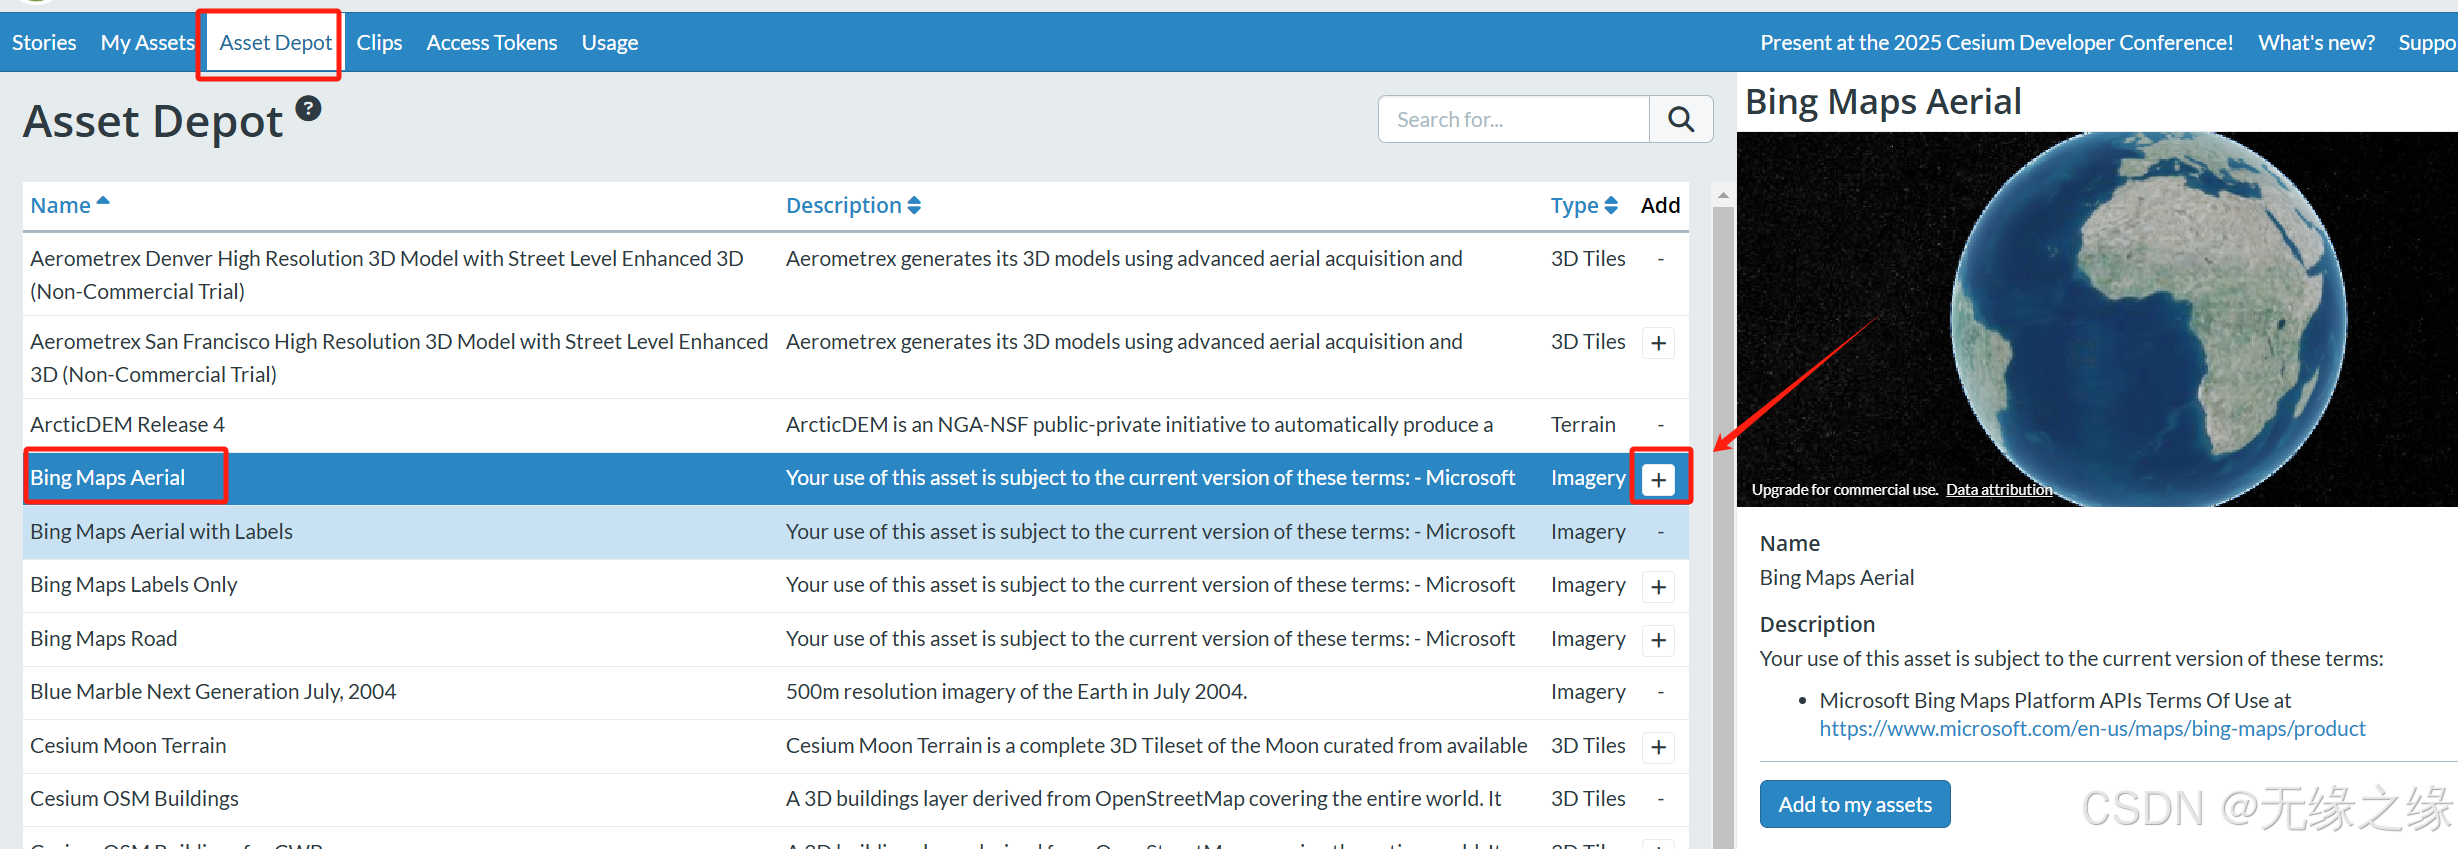2458x849 pixels.
Task: Open the My Assets tab
Action: click(147, 42)
